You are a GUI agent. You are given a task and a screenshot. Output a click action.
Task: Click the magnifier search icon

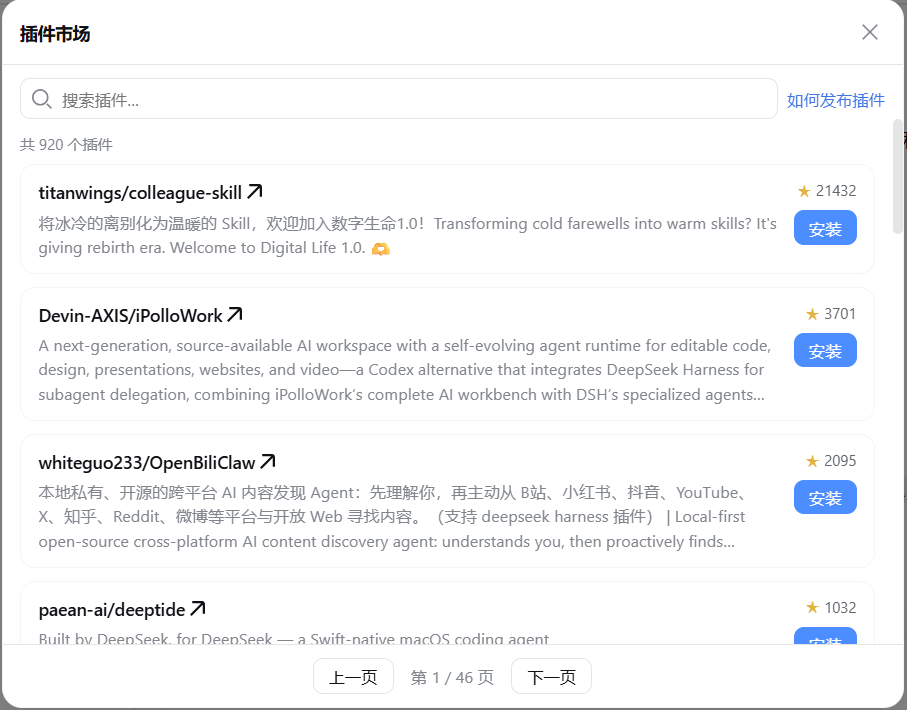pos(42,99)
